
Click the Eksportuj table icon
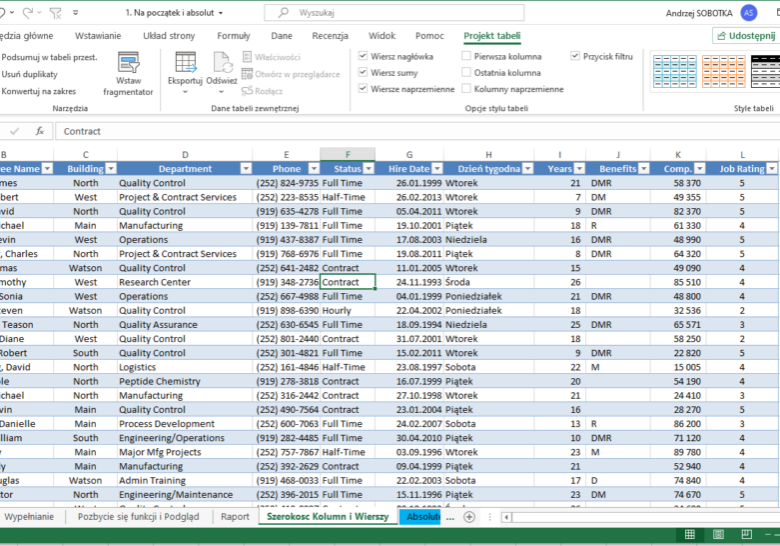point(185,63)
